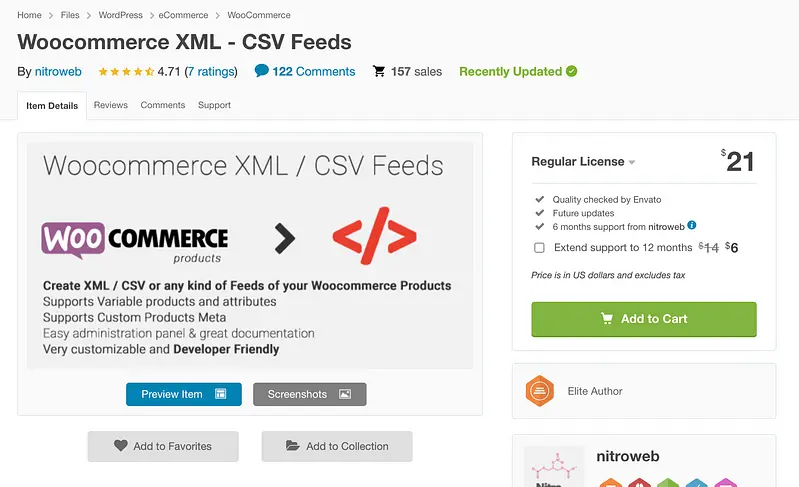
Task: Click the Recently Updated green checkmark icon
Action: tap(572, 71)
